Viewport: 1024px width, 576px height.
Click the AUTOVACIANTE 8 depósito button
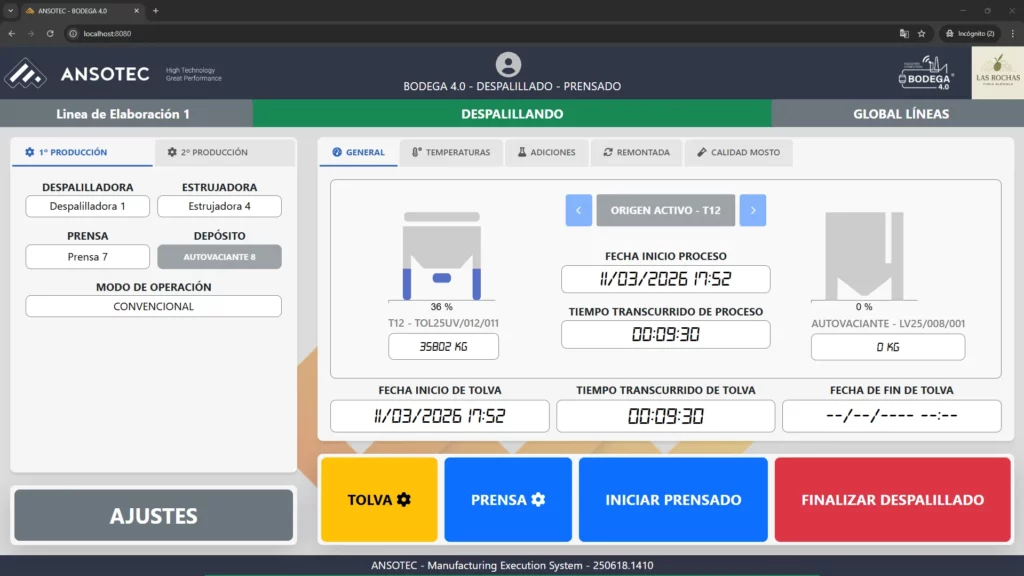219,257
